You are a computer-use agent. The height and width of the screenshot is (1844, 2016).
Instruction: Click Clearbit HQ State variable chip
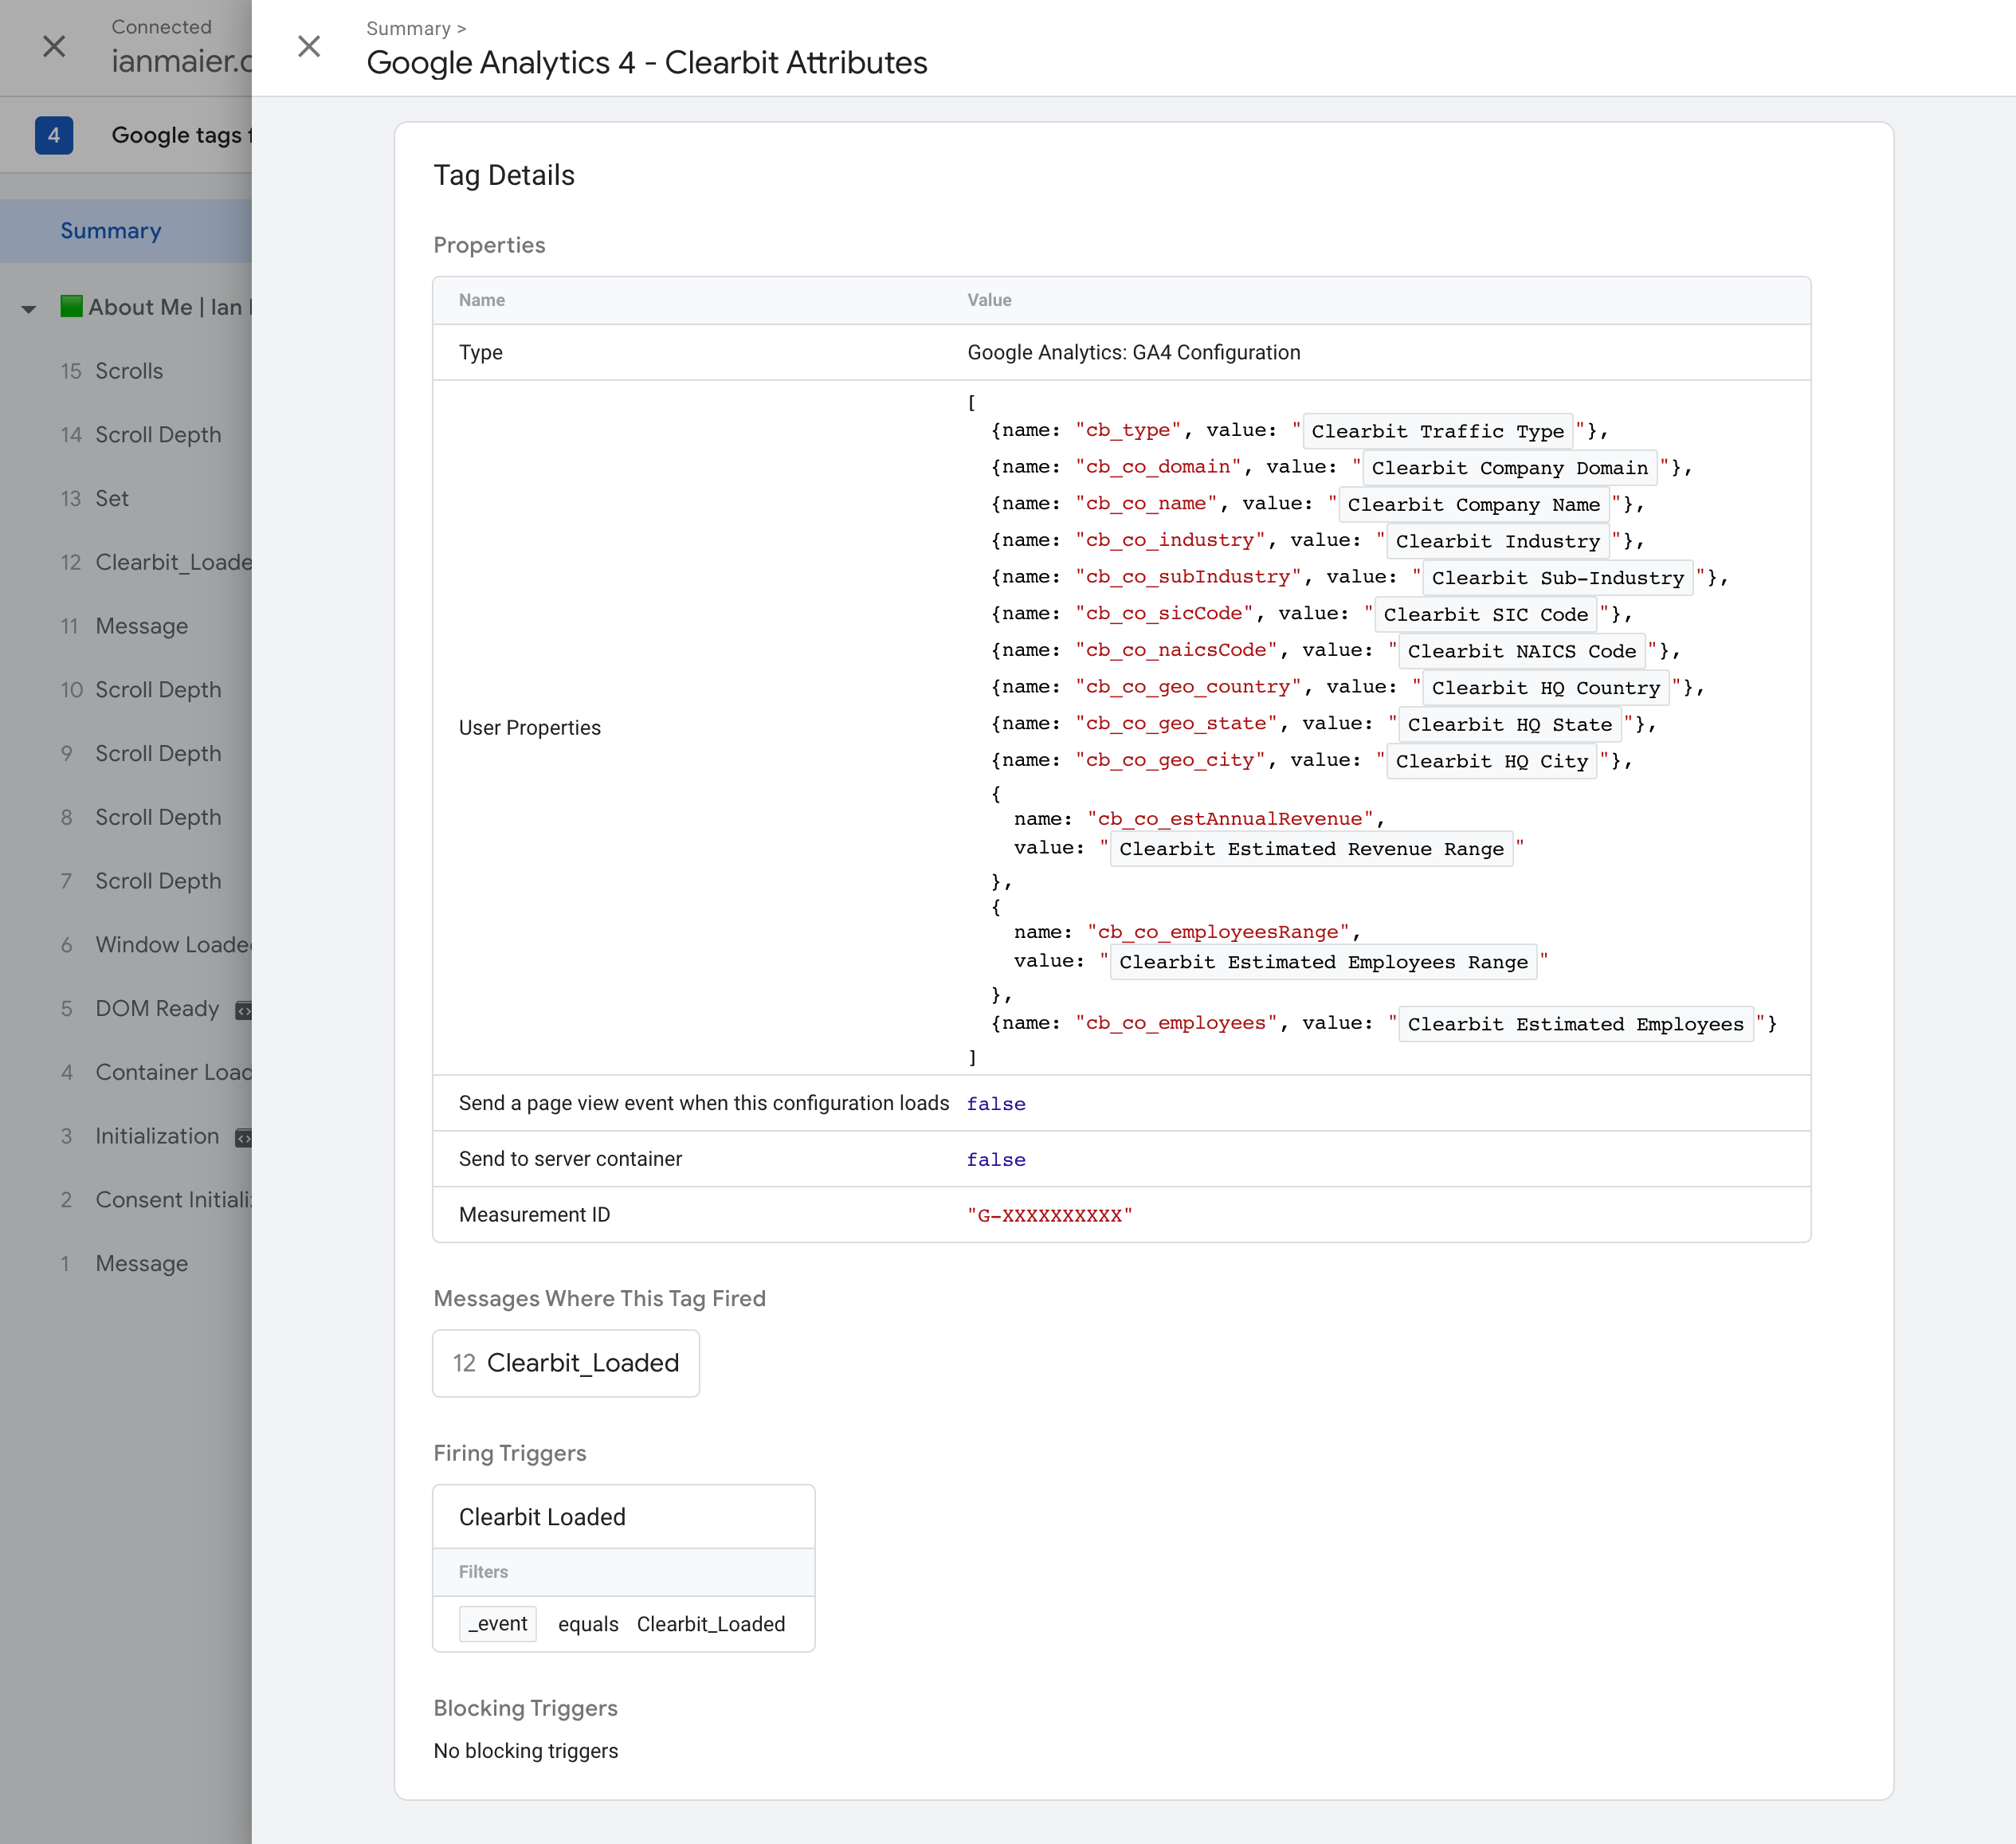click(1509, 725)
